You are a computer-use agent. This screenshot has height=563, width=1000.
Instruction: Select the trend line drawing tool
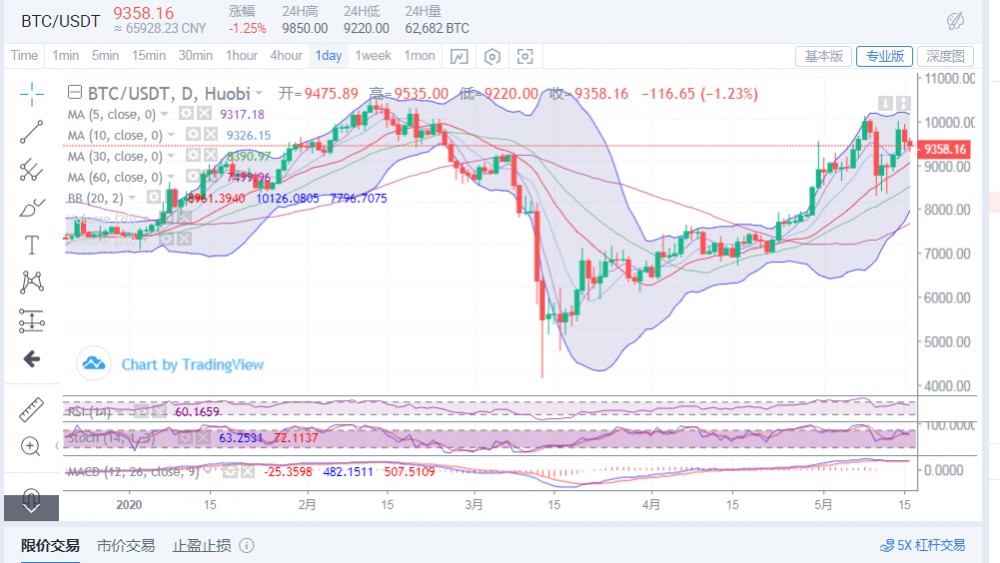31,131
